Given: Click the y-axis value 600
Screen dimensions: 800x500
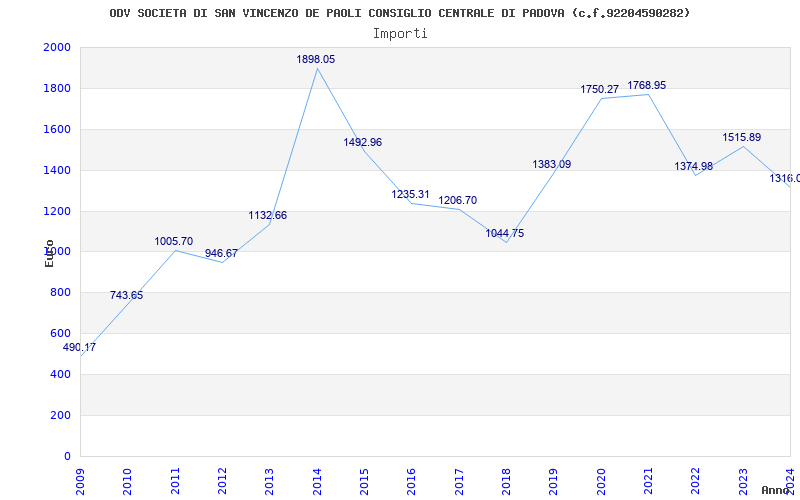Looking at the screenshot, I should 60,334.
